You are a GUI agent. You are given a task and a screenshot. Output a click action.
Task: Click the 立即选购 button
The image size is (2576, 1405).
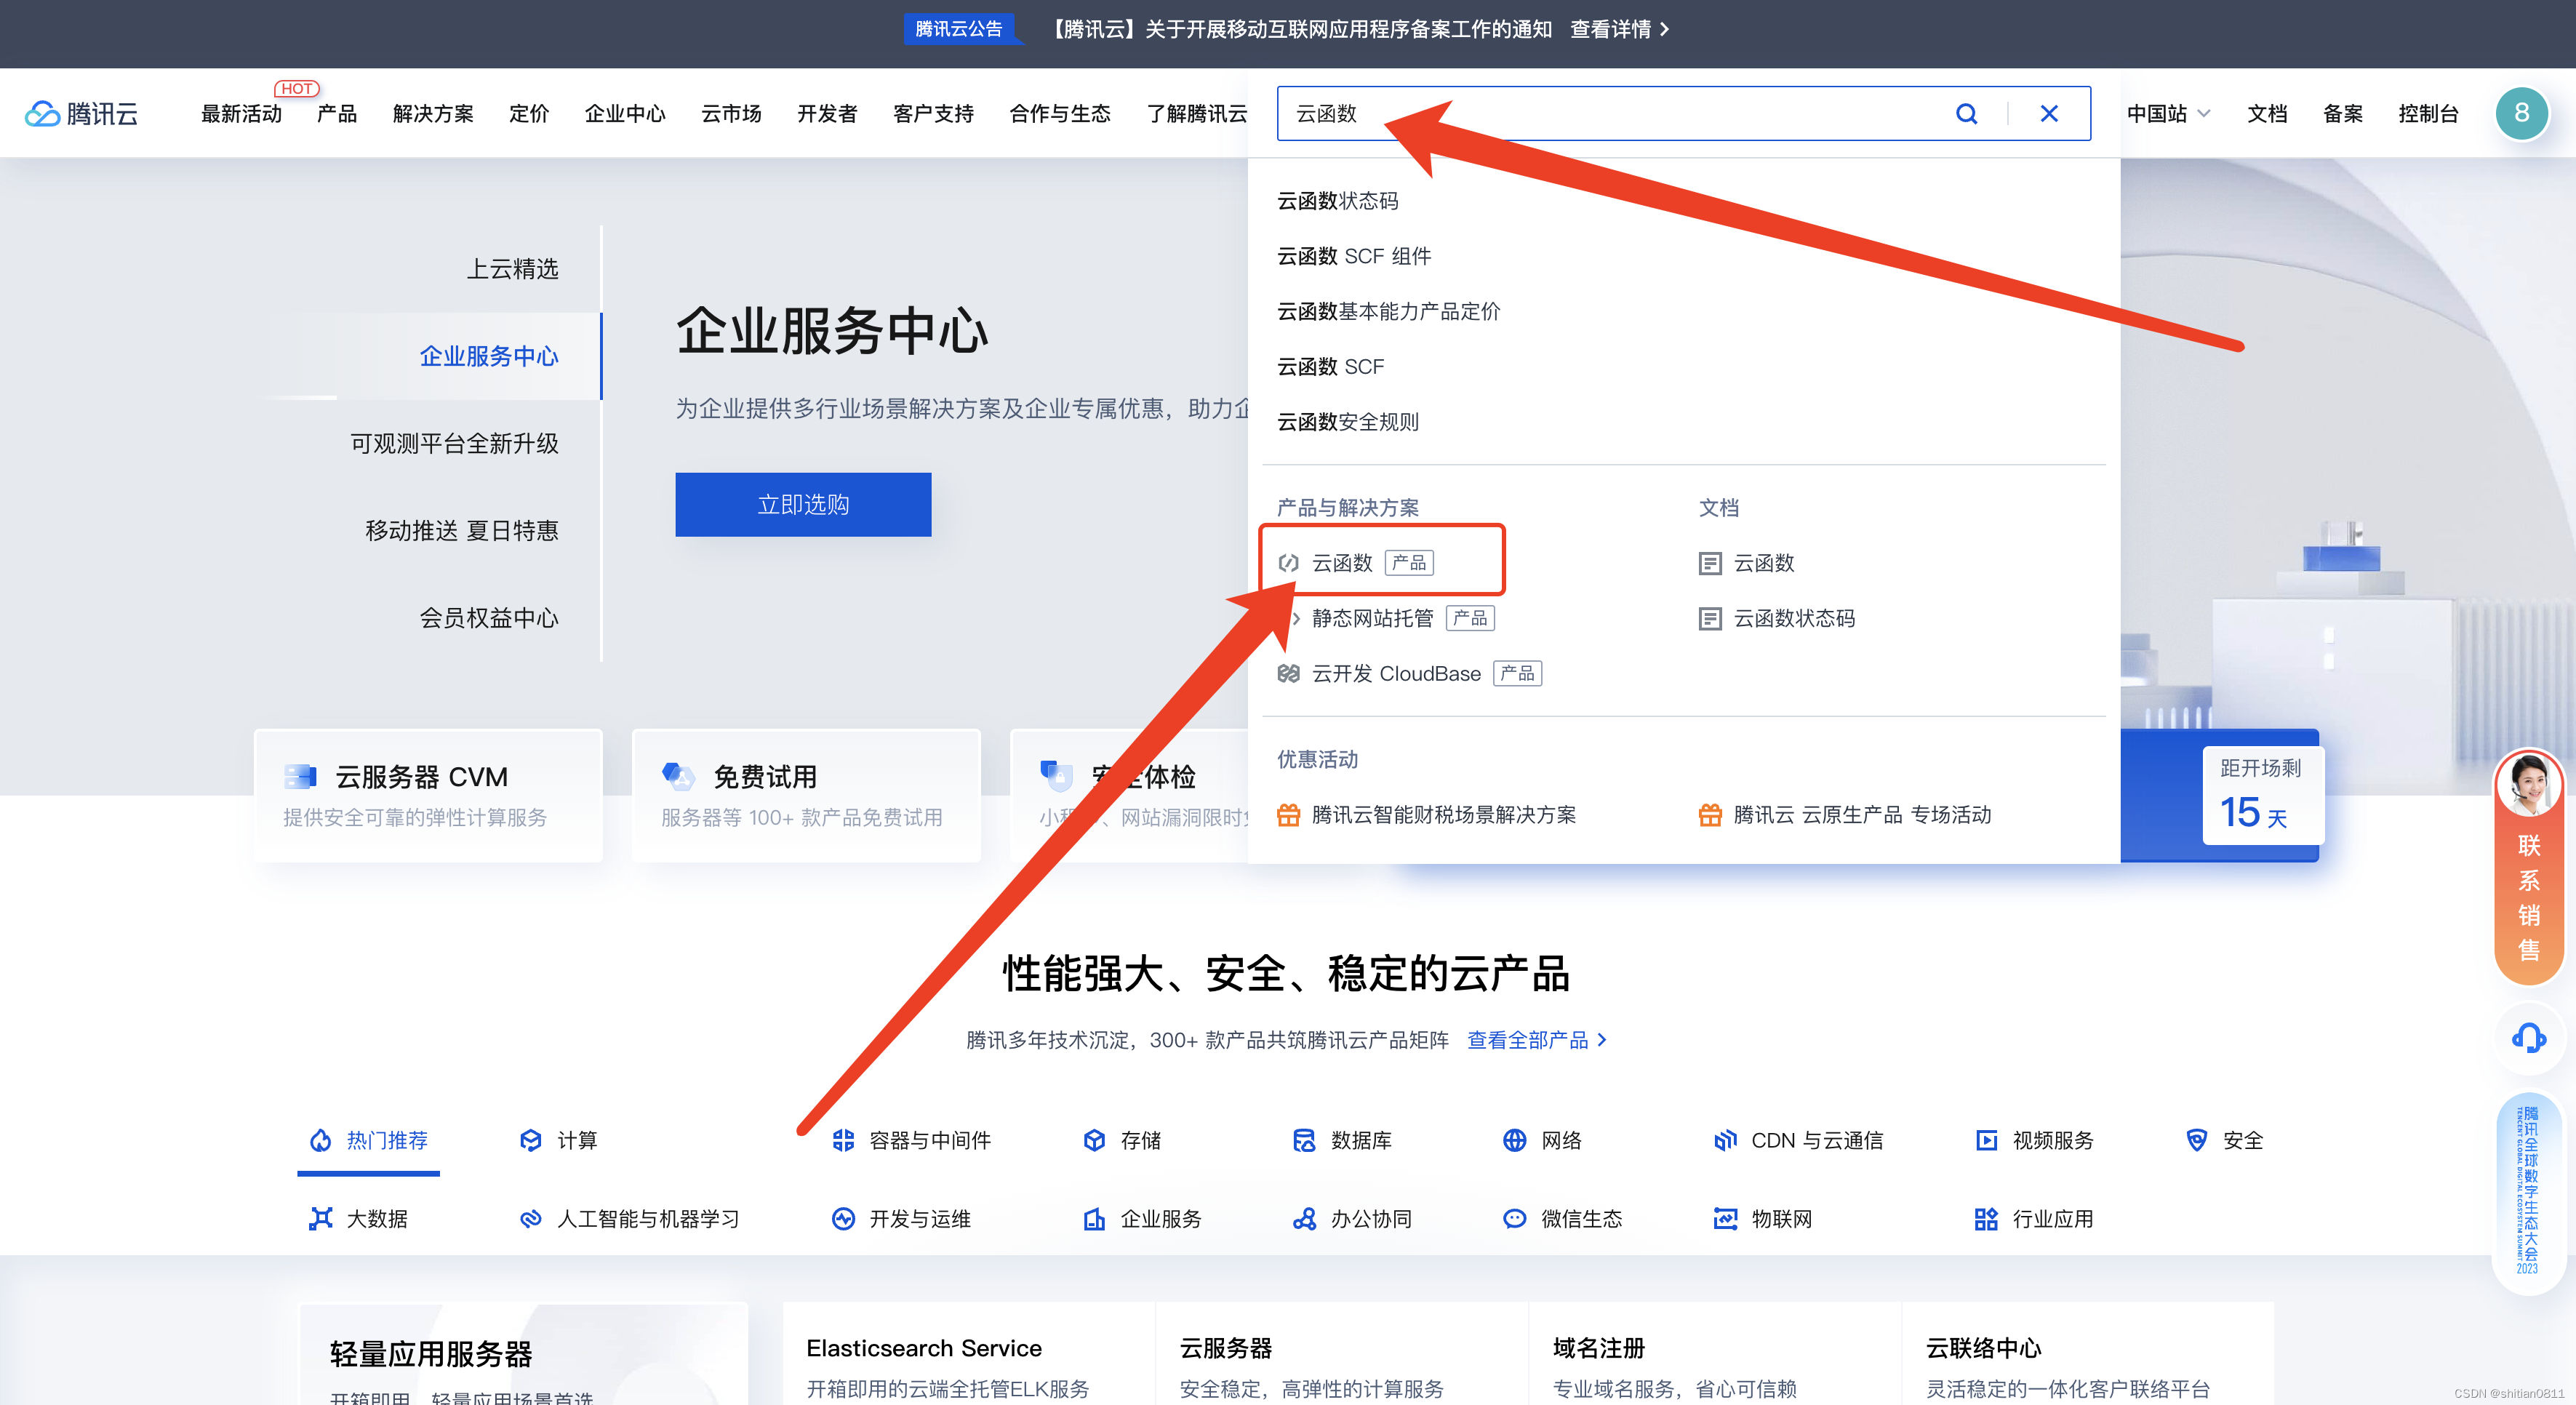pos(803,504)
